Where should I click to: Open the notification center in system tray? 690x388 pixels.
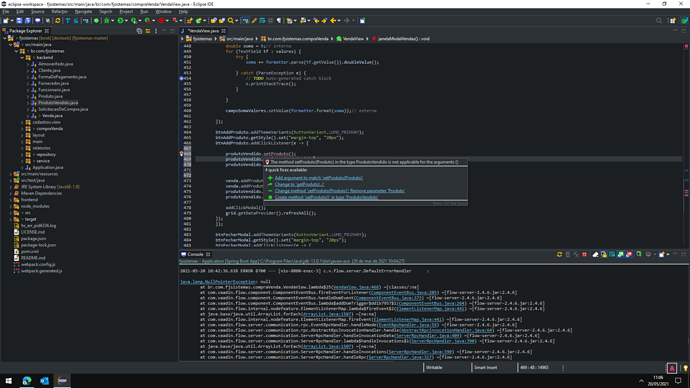(678, 381)
